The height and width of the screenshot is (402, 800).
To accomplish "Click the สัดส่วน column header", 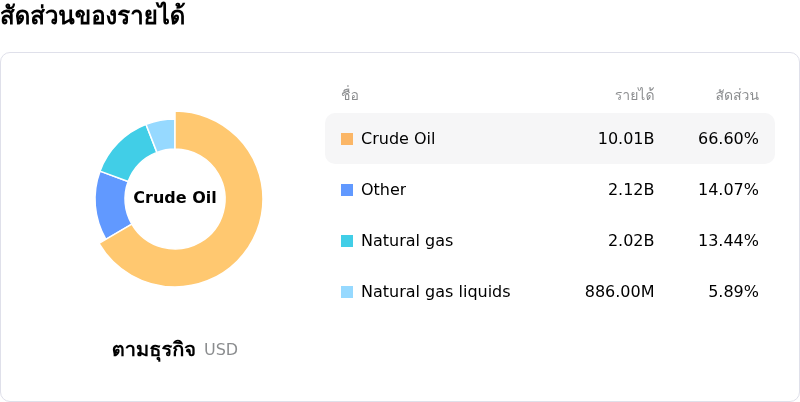I will pyautogui.click(x=737, y=96).
